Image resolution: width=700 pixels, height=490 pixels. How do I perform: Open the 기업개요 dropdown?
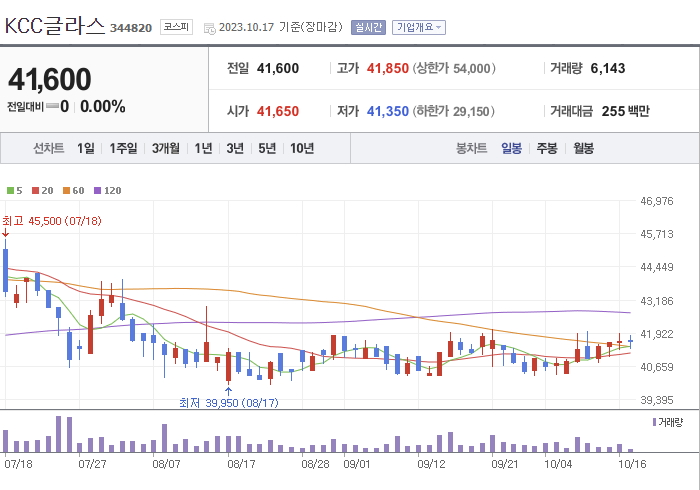(x=419, y=28)
